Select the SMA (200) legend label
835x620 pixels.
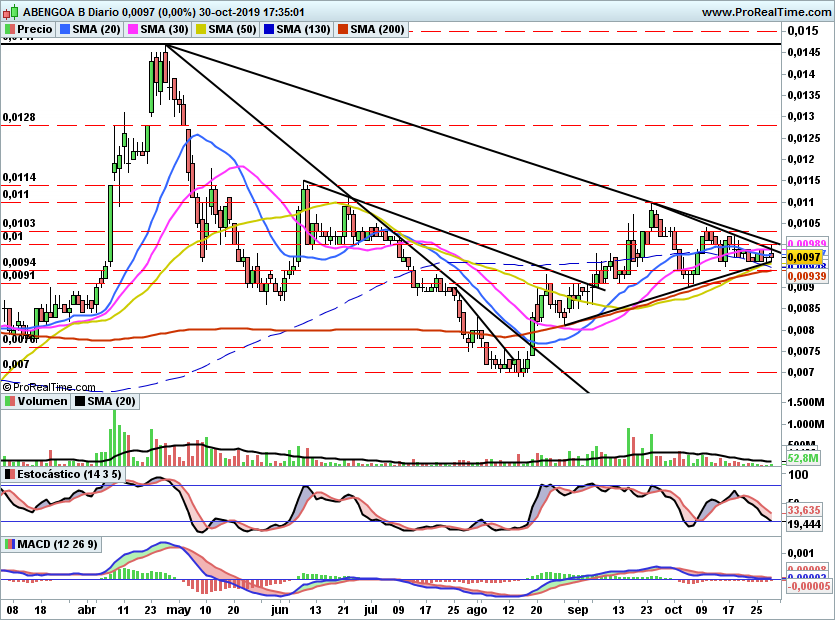pyautogui.click(x=371, y=29)
